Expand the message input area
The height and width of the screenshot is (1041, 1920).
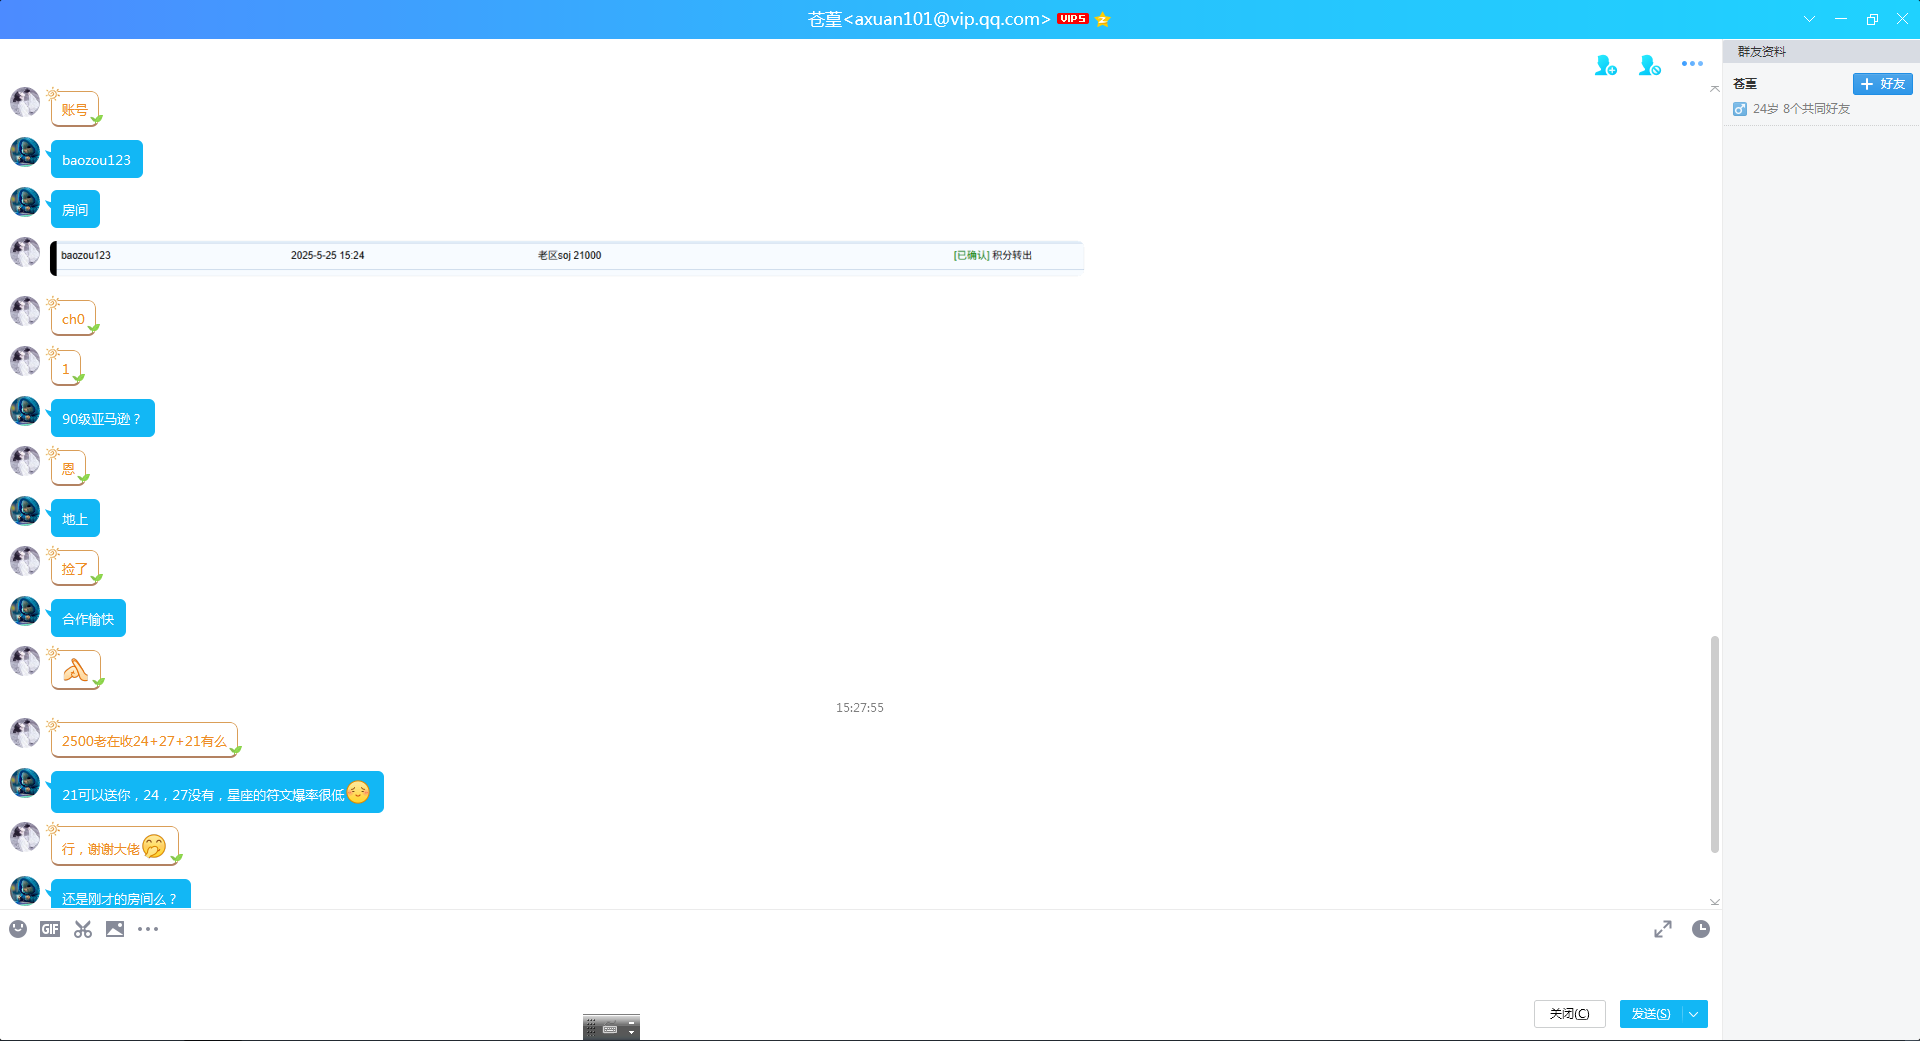click(1662, 929)
